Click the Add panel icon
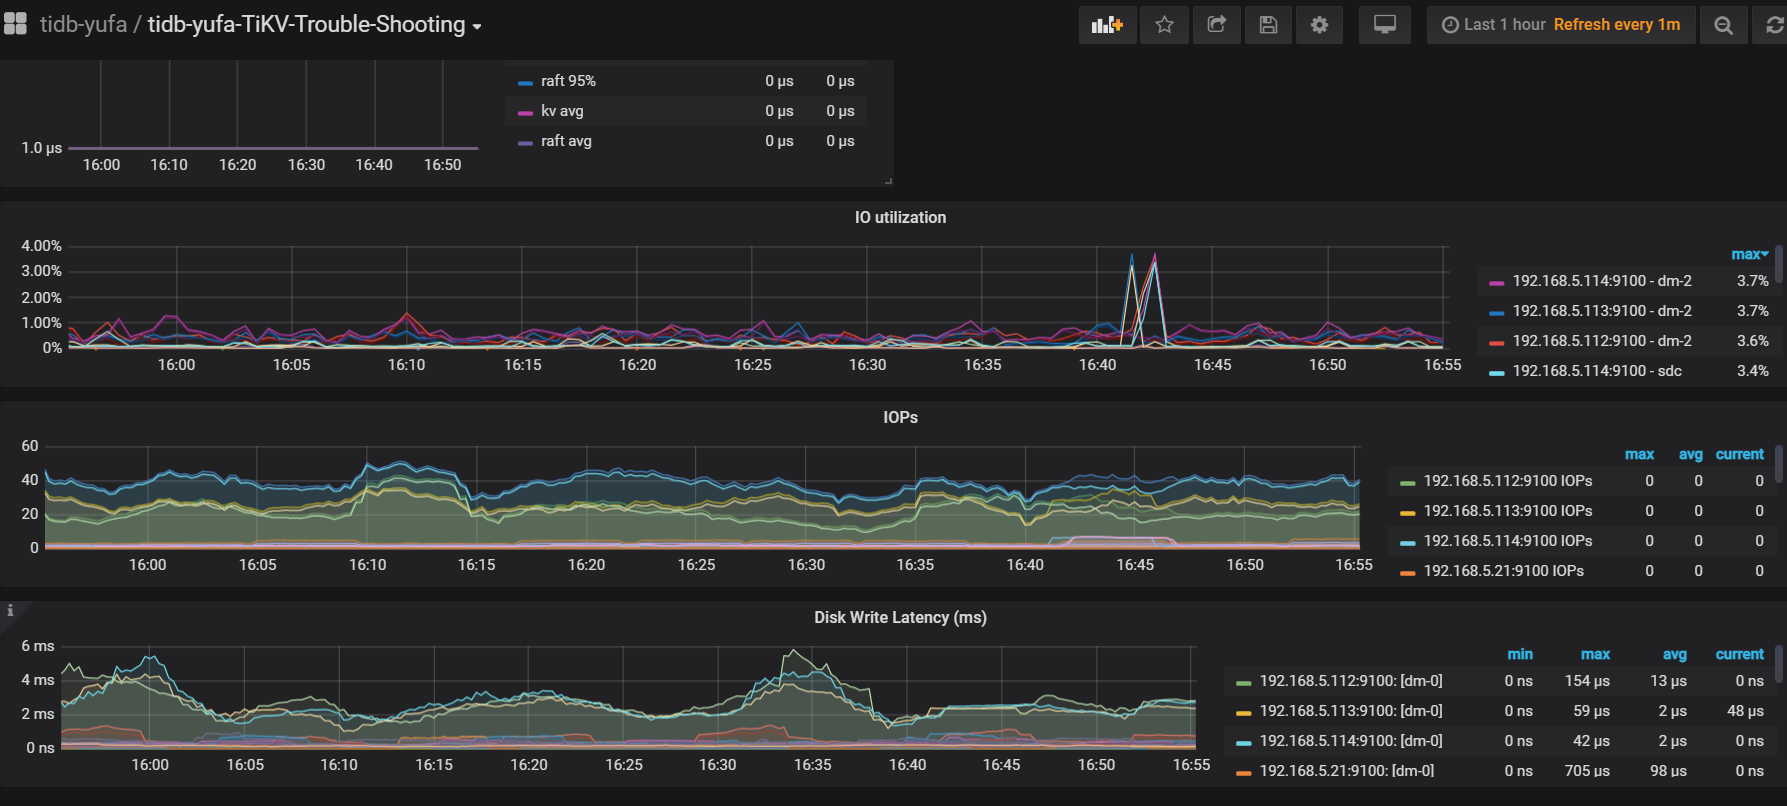This screenshot has height=806, width=1787. [x=1107, y=25]
